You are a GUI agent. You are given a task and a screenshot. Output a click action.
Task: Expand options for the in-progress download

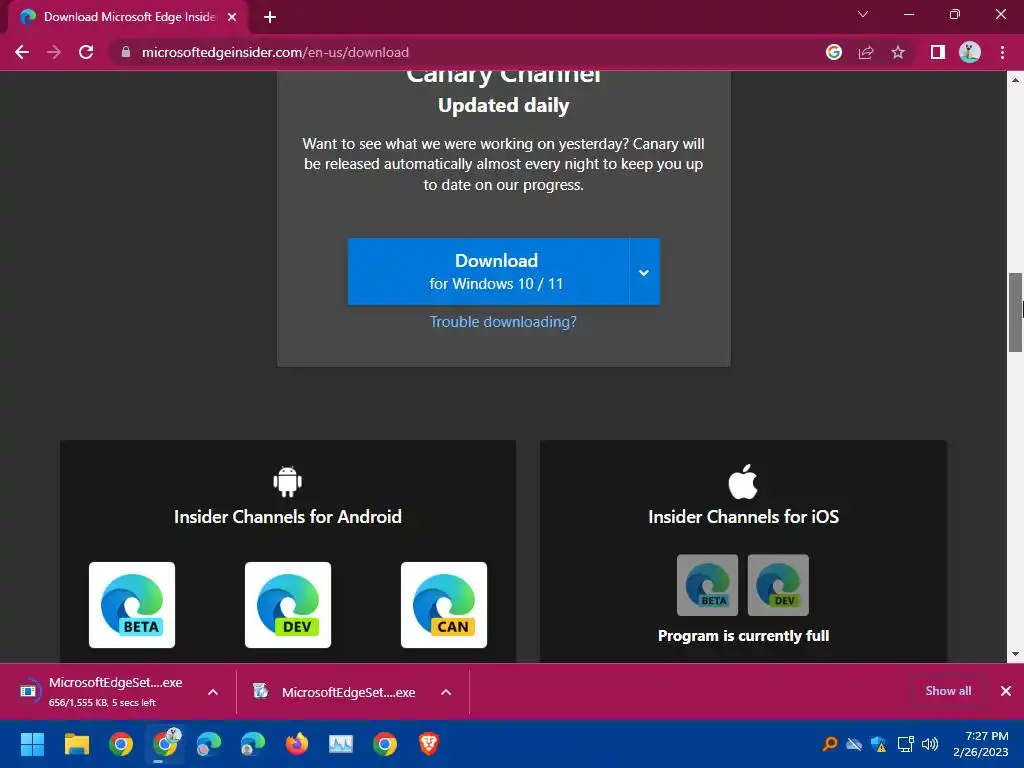click(x=213, y=692)
